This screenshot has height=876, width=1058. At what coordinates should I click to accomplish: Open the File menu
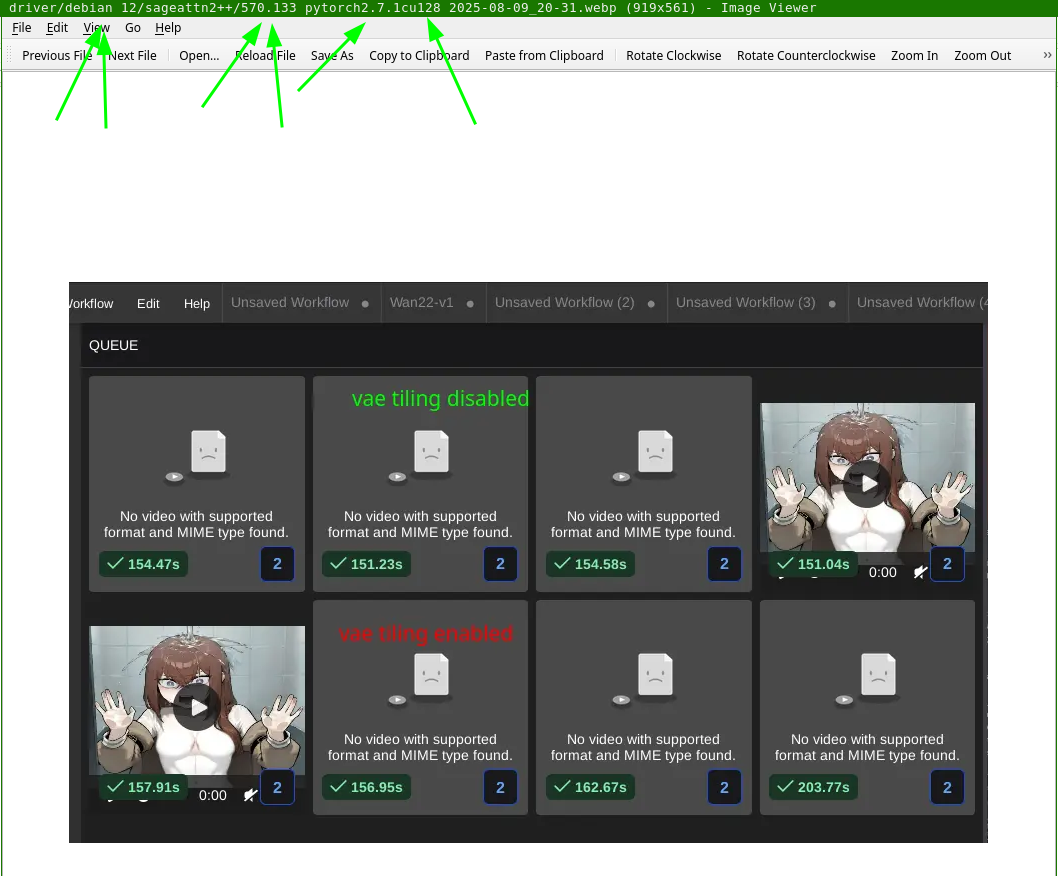coord(22,28)
